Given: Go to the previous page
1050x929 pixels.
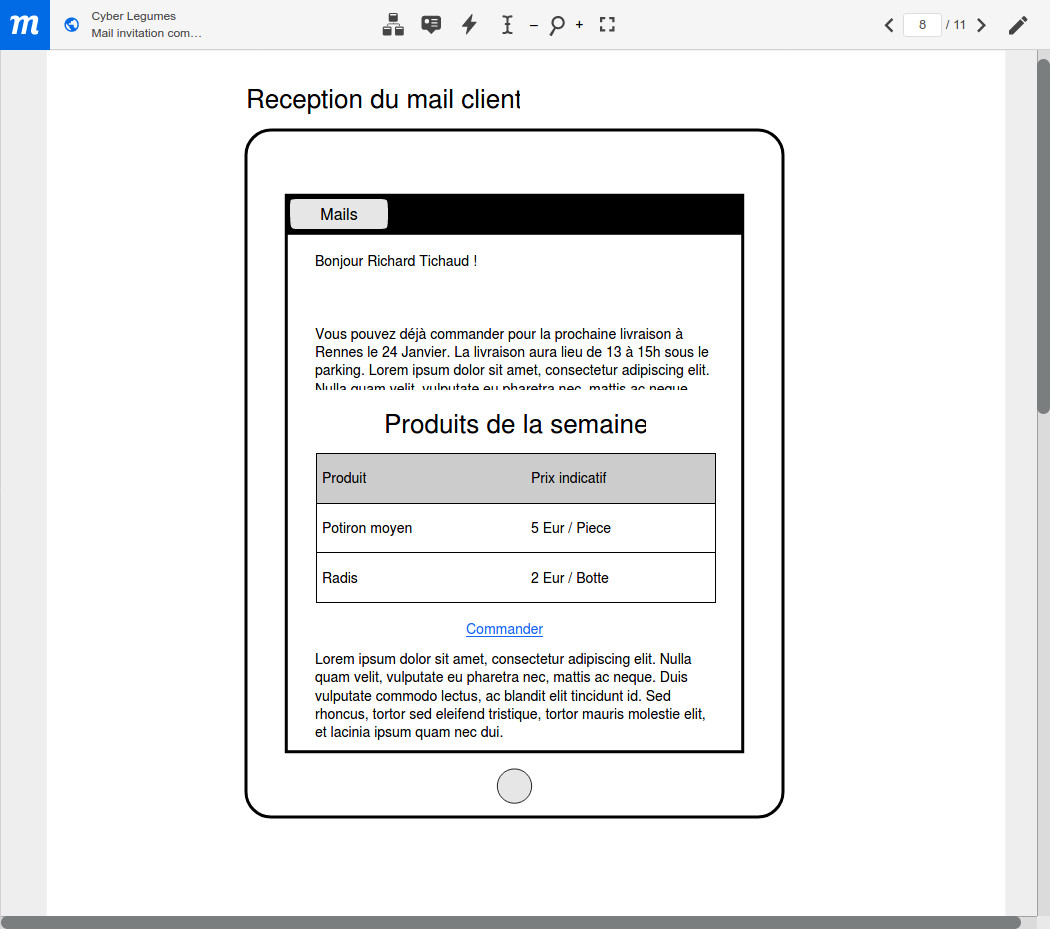Looking at the screenshot, I should [889, 25].
